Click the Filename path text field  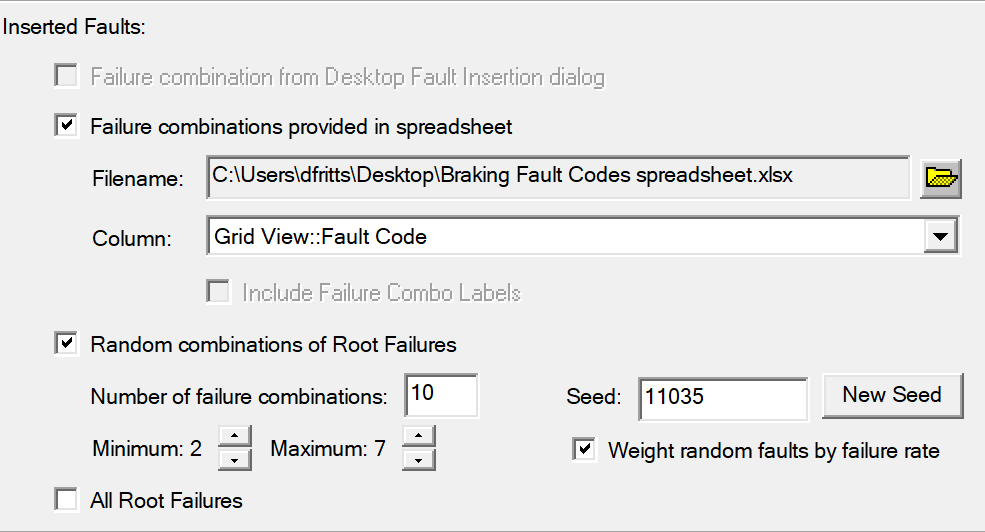tap(556, 176)
